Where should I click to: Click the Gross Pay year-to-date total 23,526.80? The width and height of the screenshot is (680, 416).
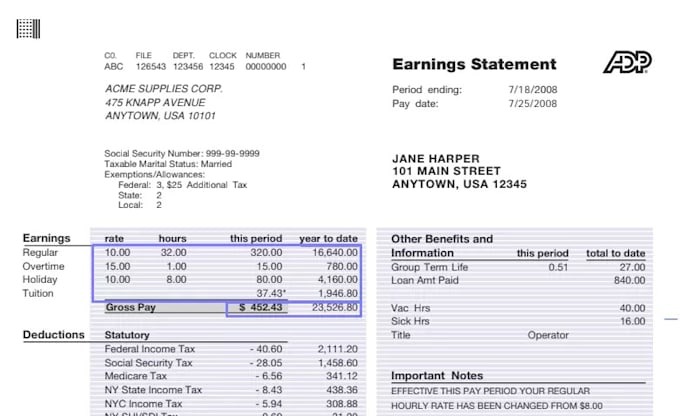tap(334, 308)
